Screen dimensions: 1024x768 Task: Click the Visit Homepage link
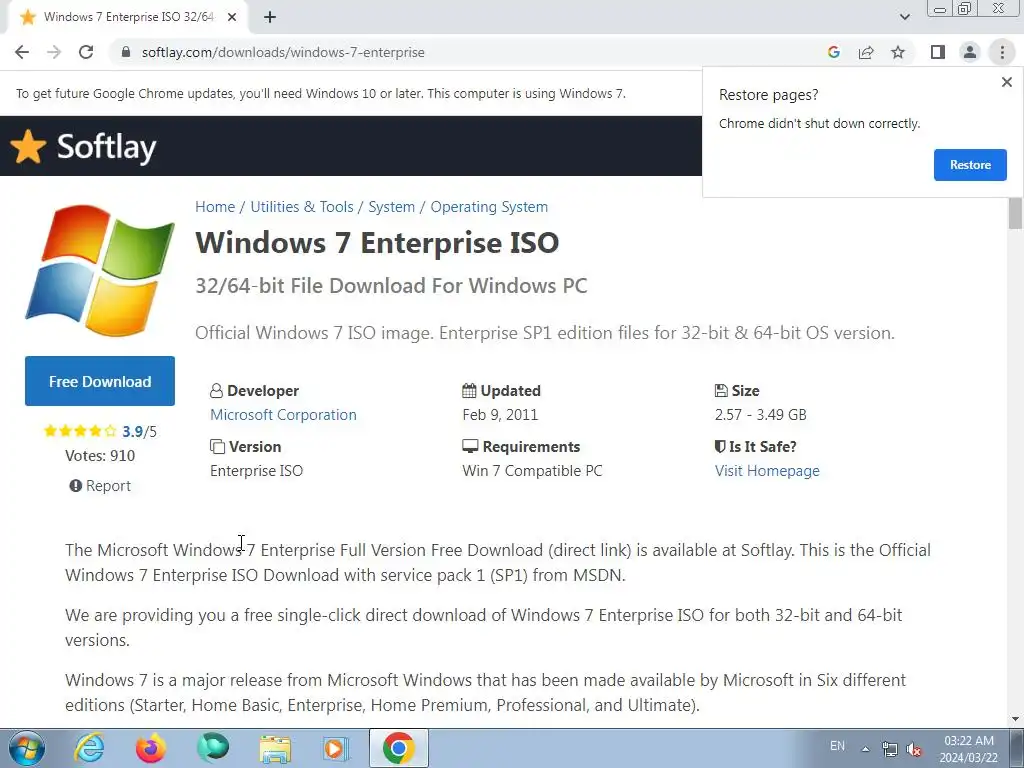pos(767,471)
